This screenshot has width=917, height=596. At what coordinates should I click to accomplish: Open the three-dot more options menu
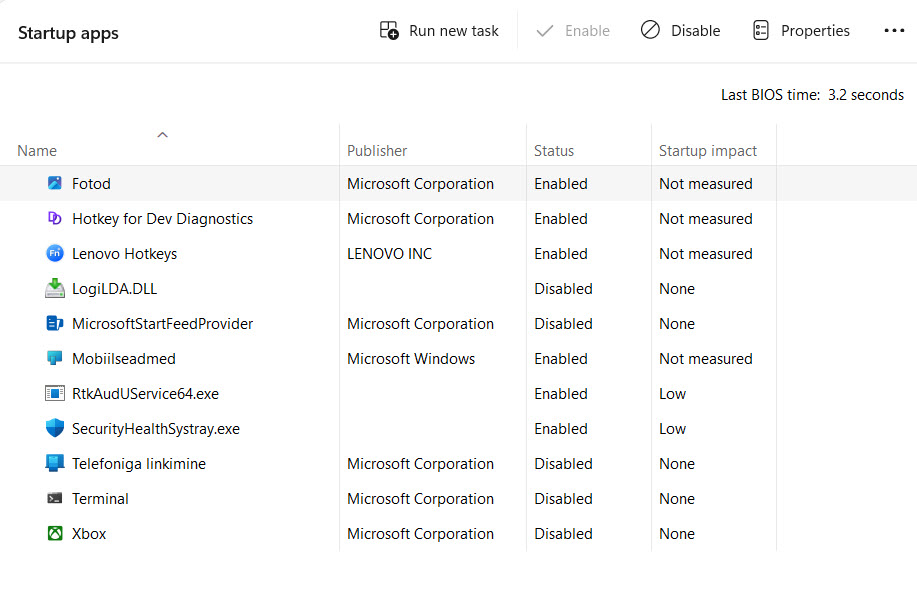[x=894, y=31]
